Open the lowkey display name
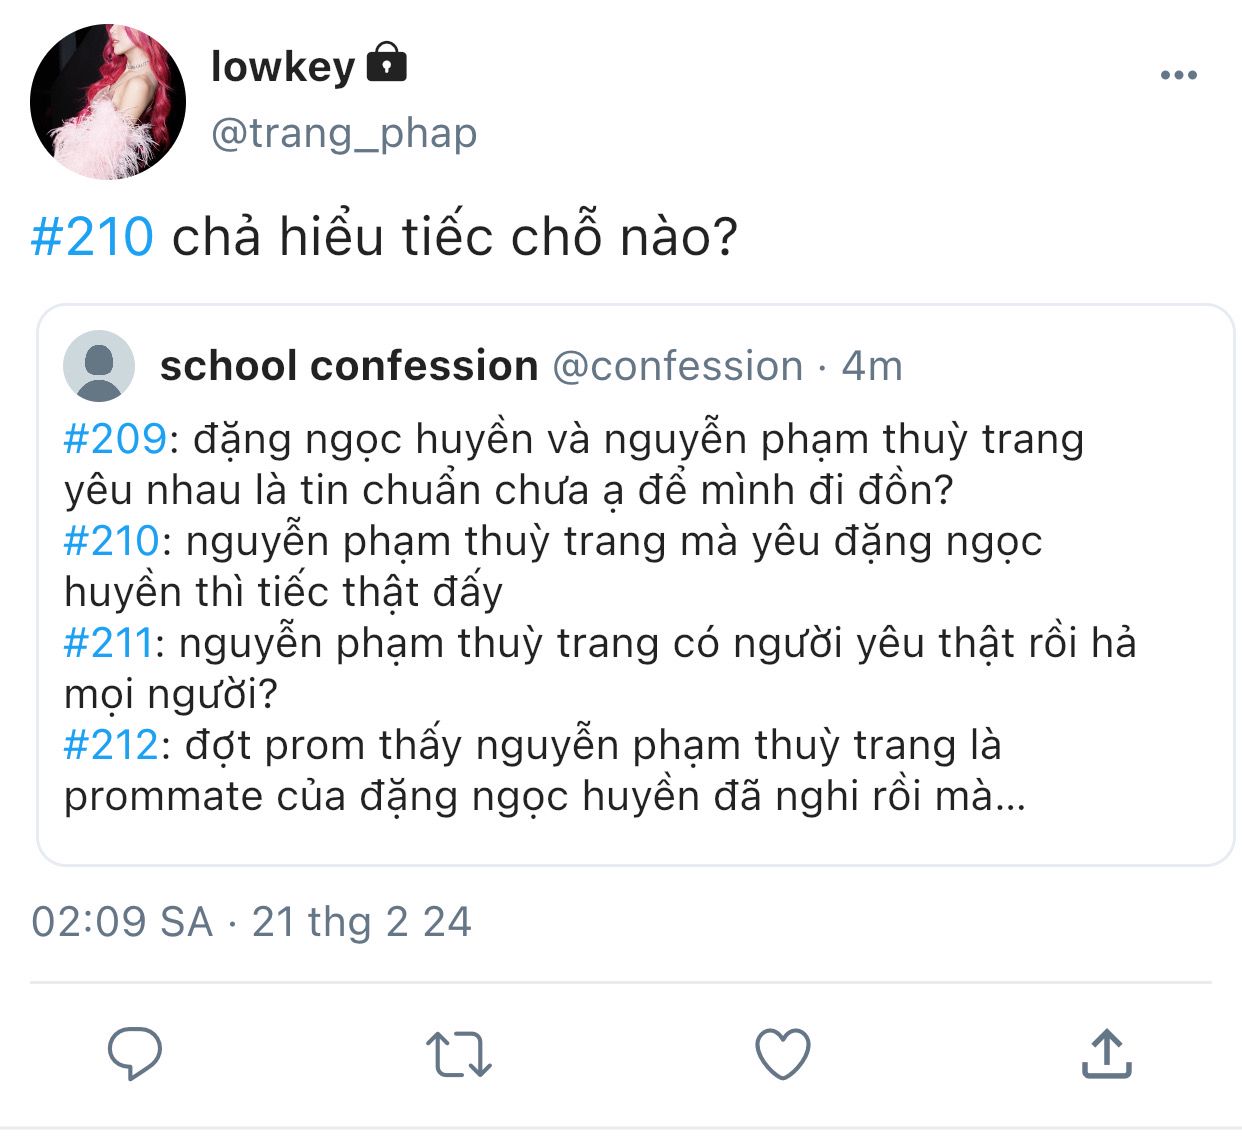Viewport: 1242px width, 1146px height. click(x=283, y=66)
